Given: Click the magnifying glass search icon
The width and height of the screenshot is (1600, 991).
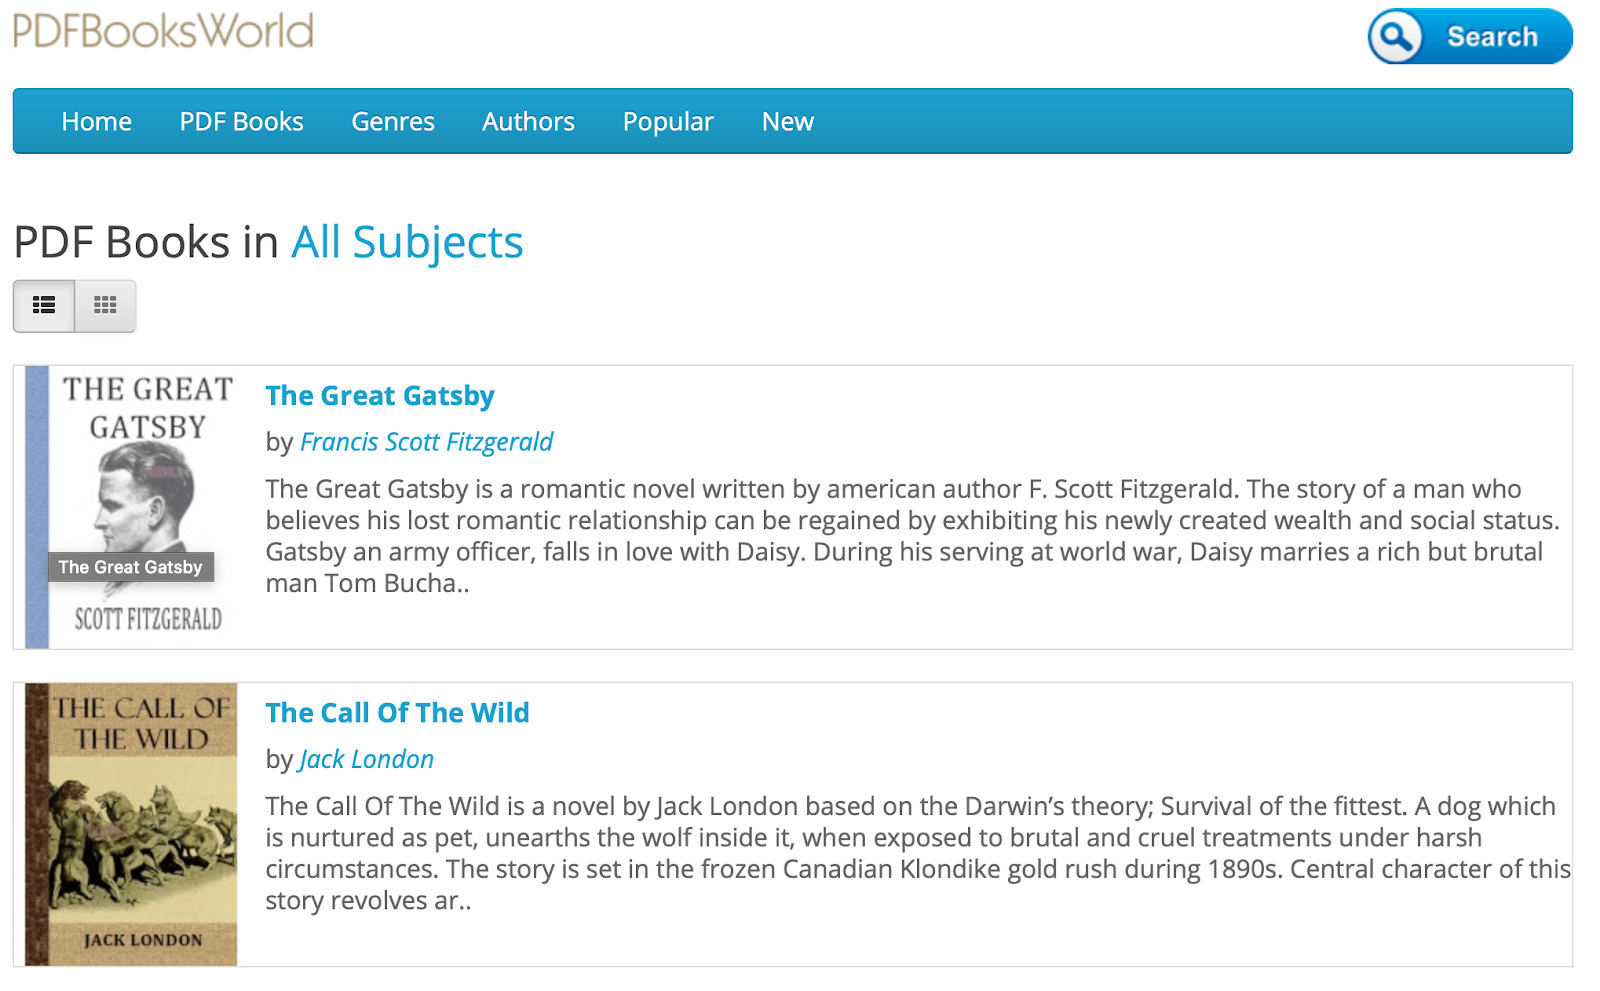Looking at the screenshot, I should click(1396, 37).
